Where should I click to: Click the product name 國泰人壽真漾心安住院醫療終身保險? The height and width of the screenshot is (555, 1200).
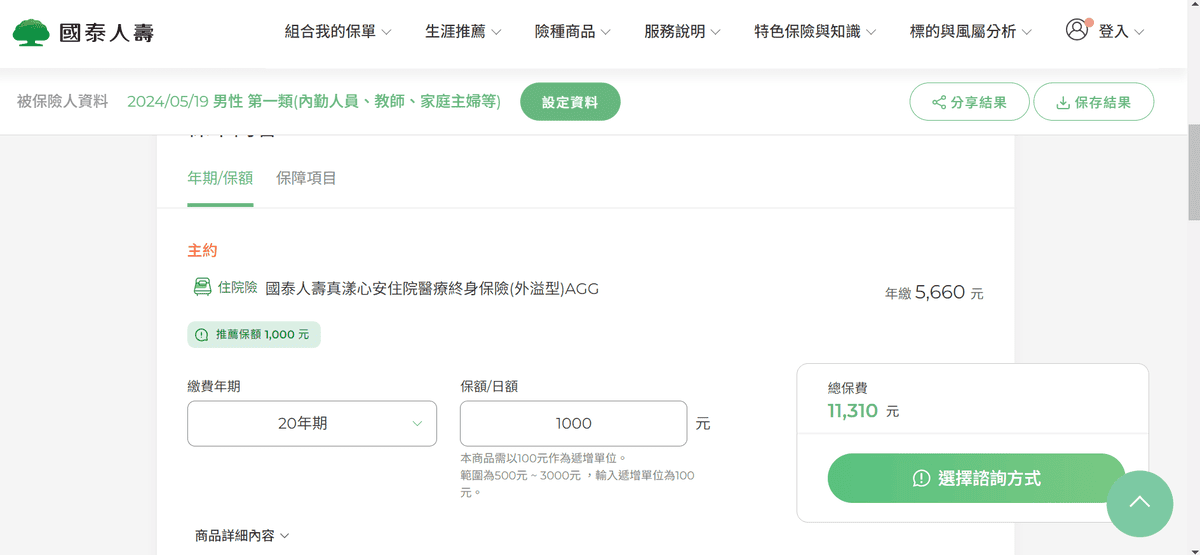pyautogui.click(x=433, y=289)
